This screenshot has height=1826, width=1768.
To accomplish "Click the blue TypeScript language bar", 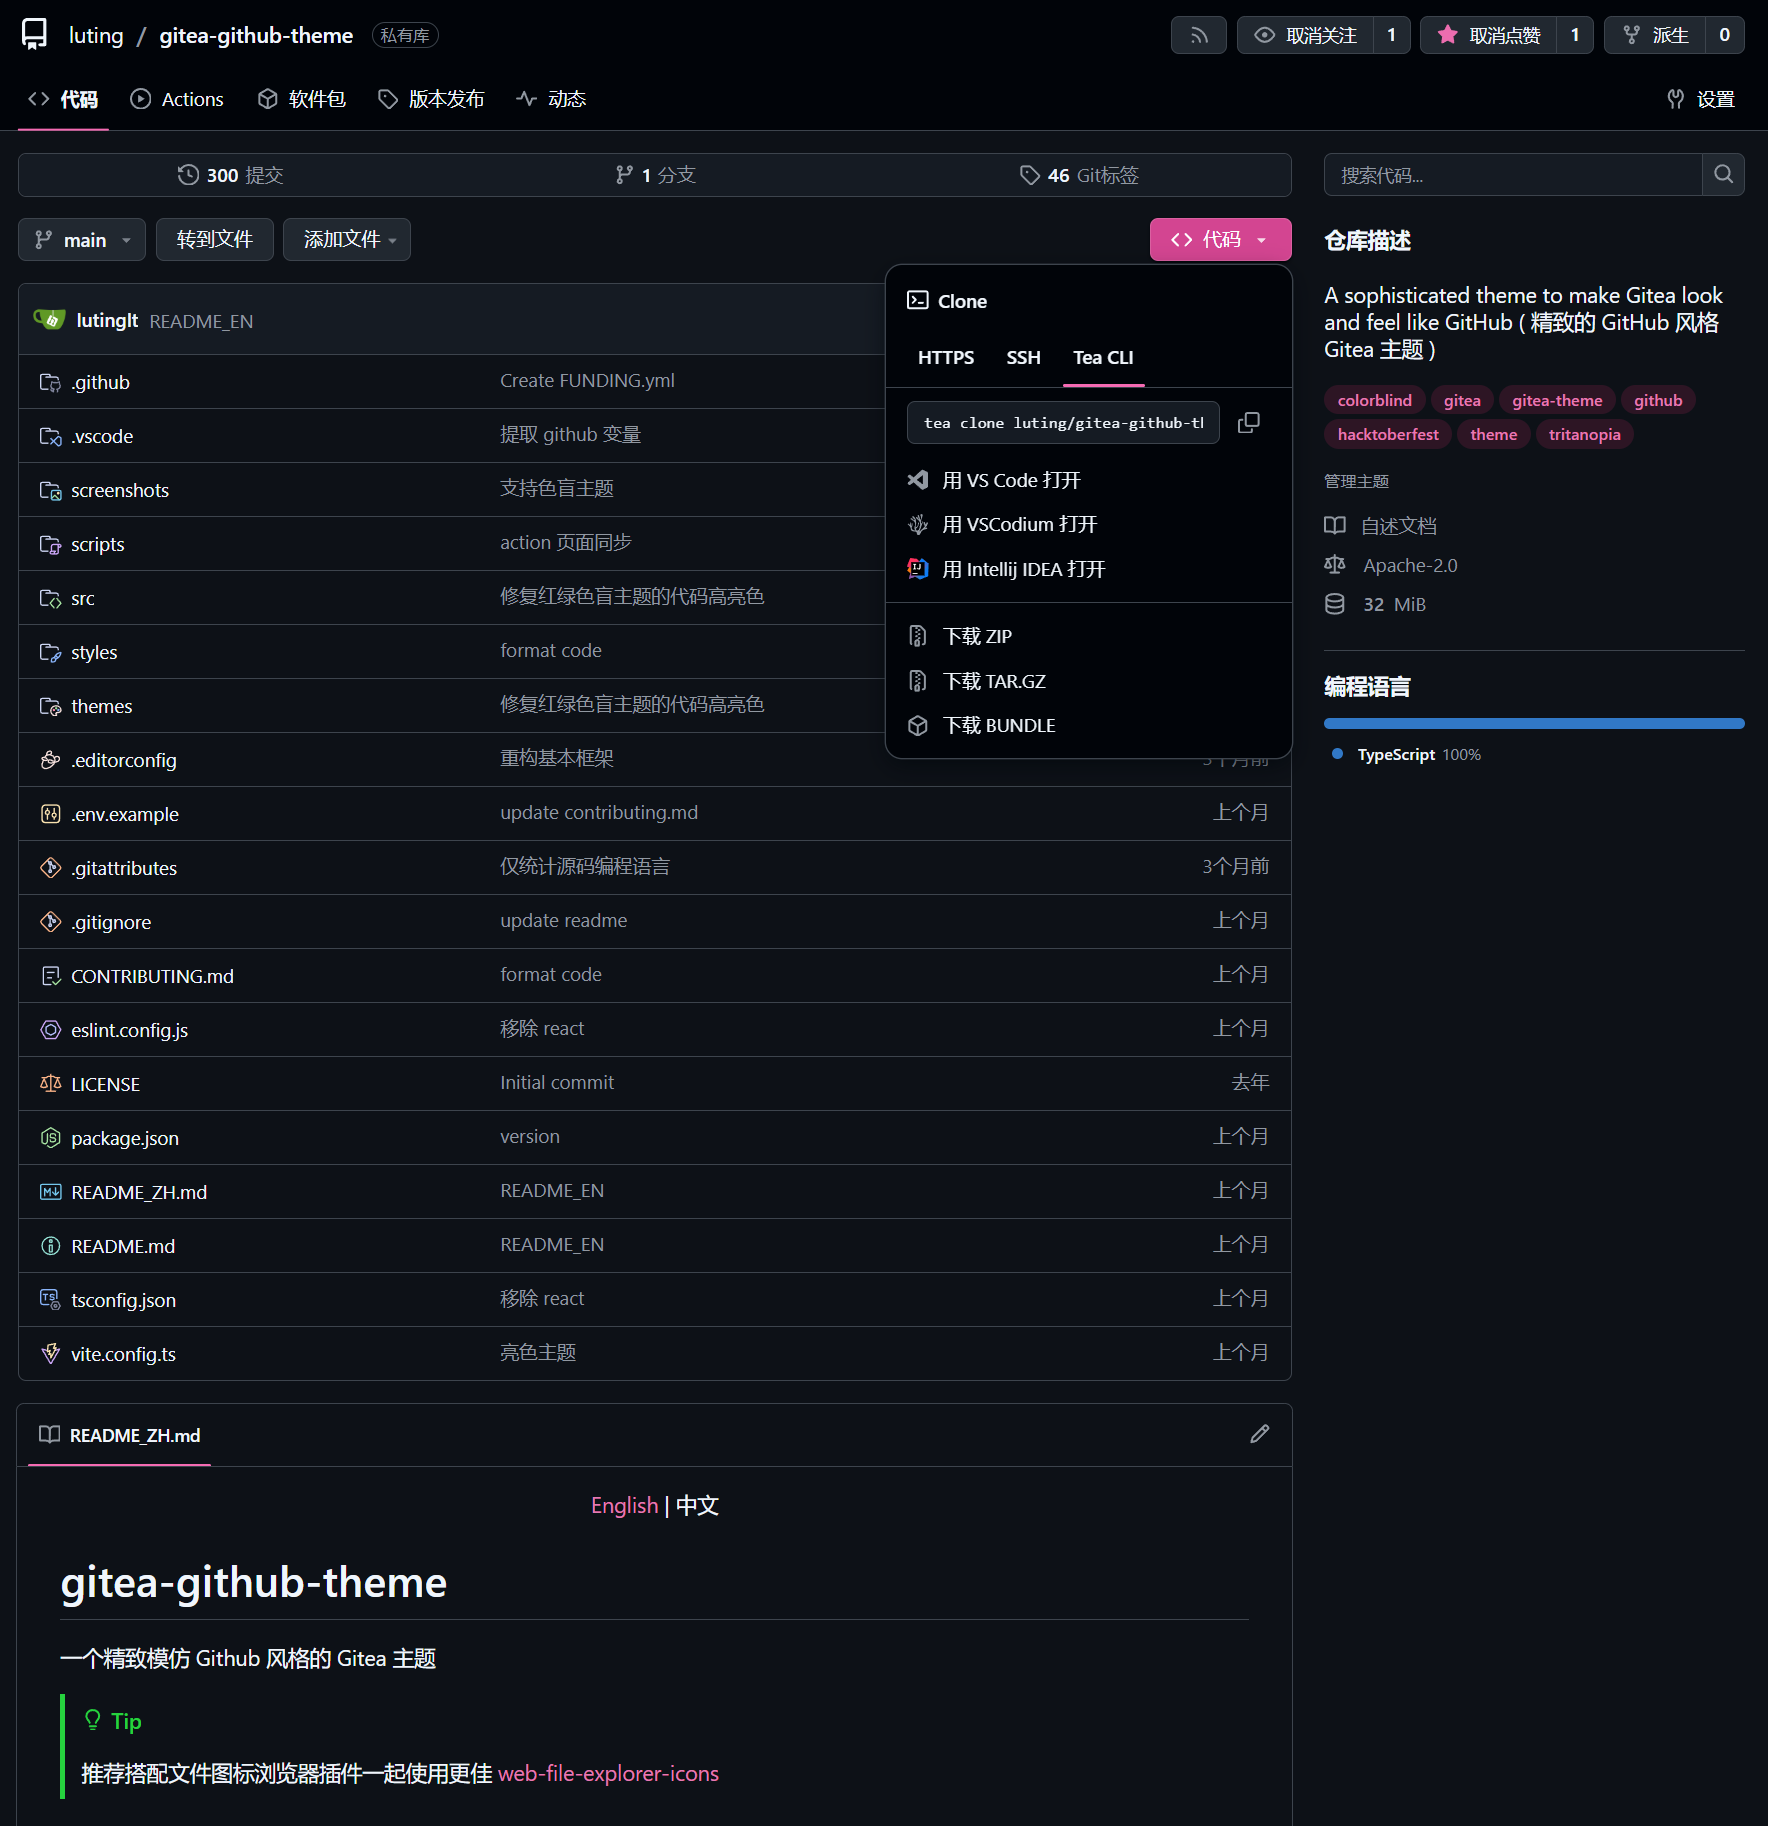I will click(1533, 723).
